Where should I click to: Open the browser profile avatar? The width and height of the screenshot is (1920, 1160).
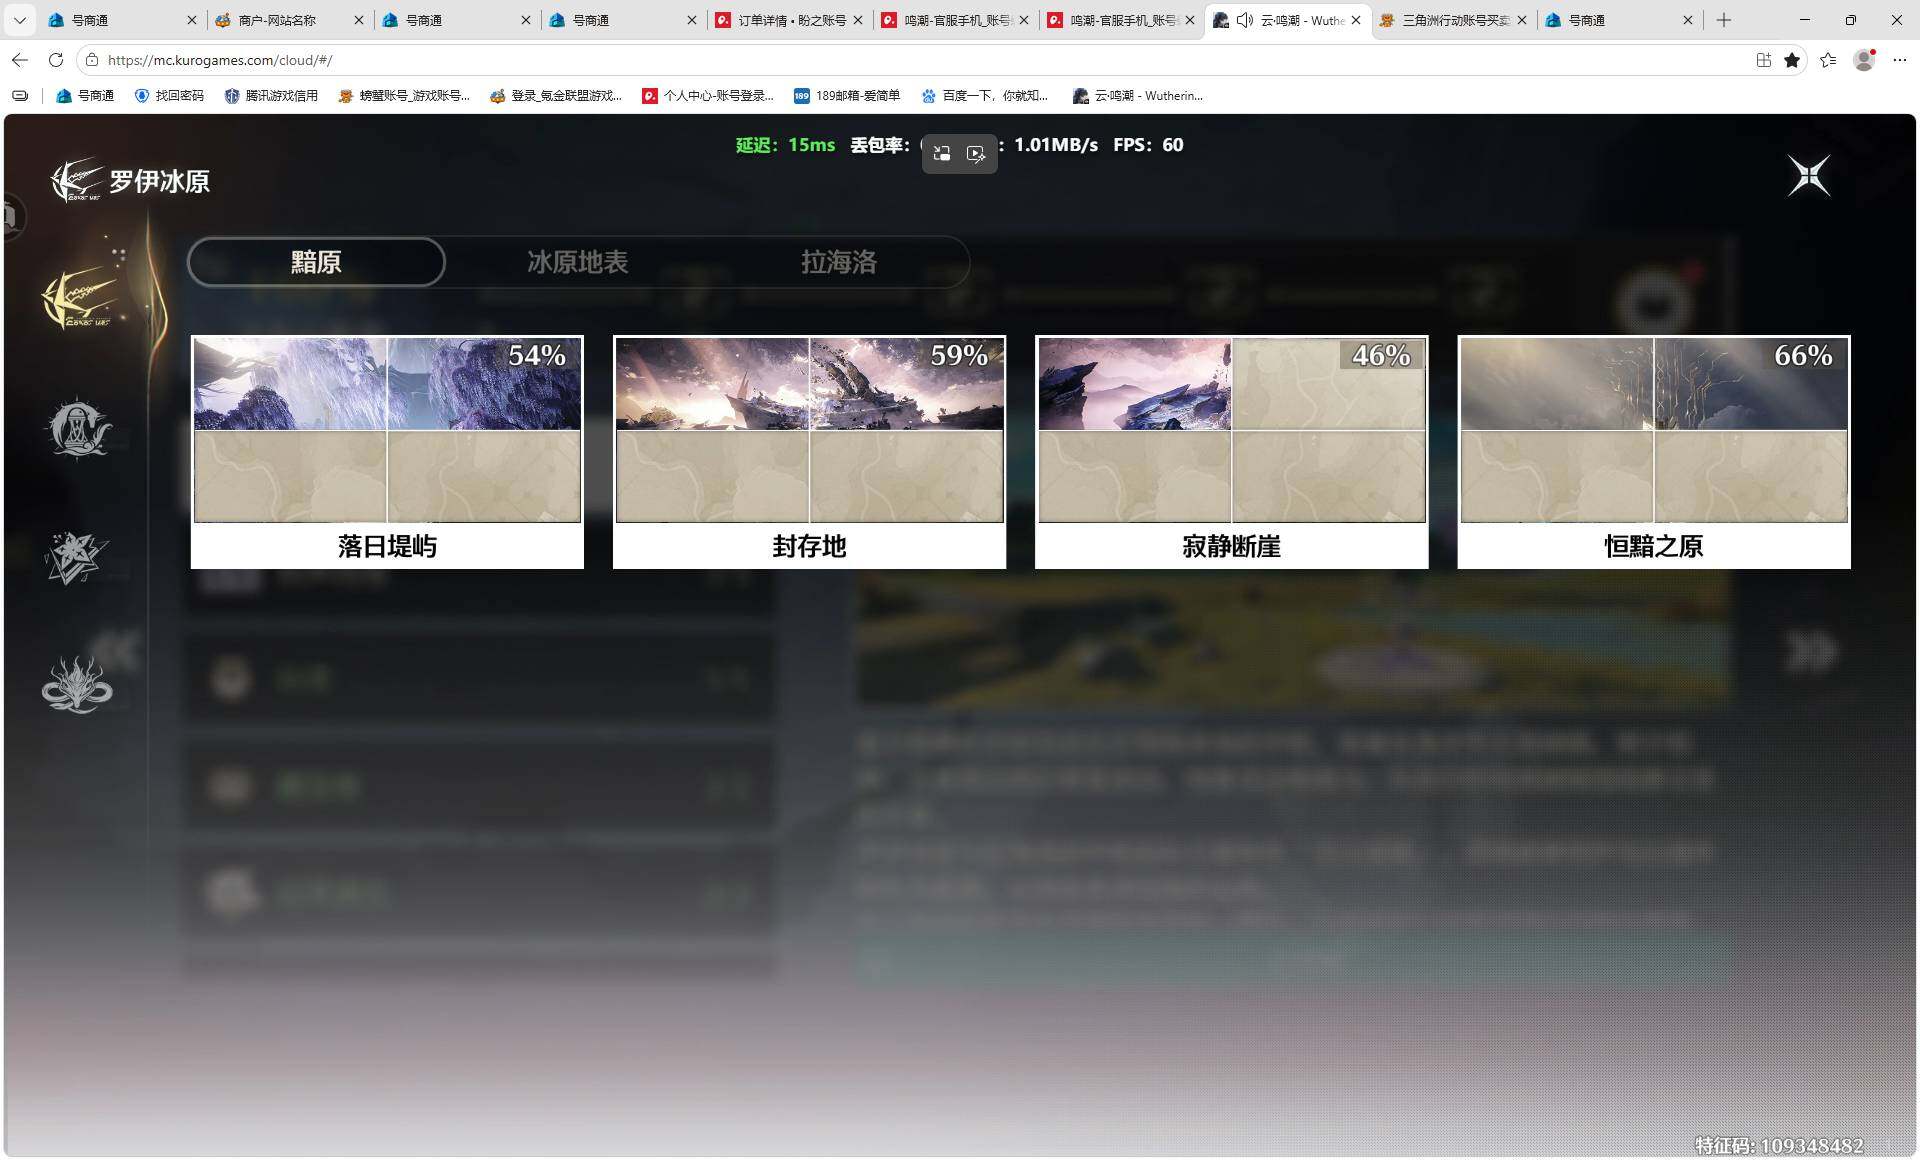1864,60
